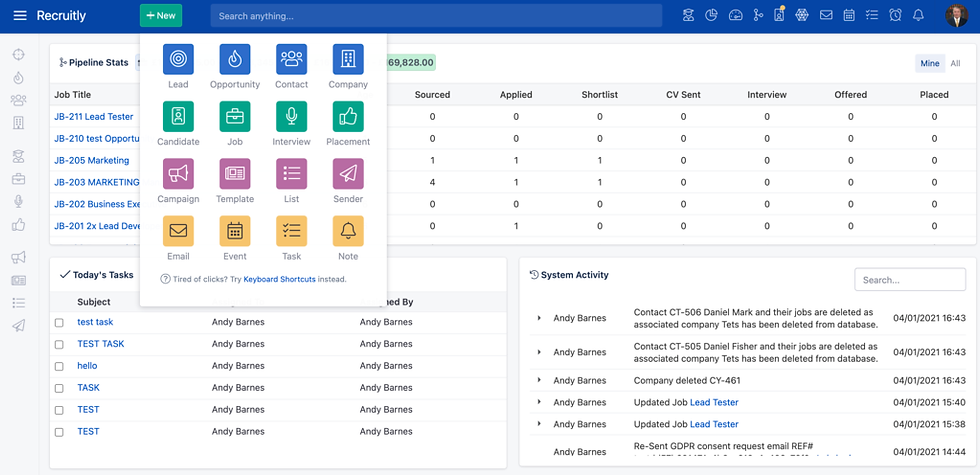The height and width of the screenshot is (475, 980).
Task: Expand the Contact CT-505 Daniel Fisher activity row
Action: point(539,352)
